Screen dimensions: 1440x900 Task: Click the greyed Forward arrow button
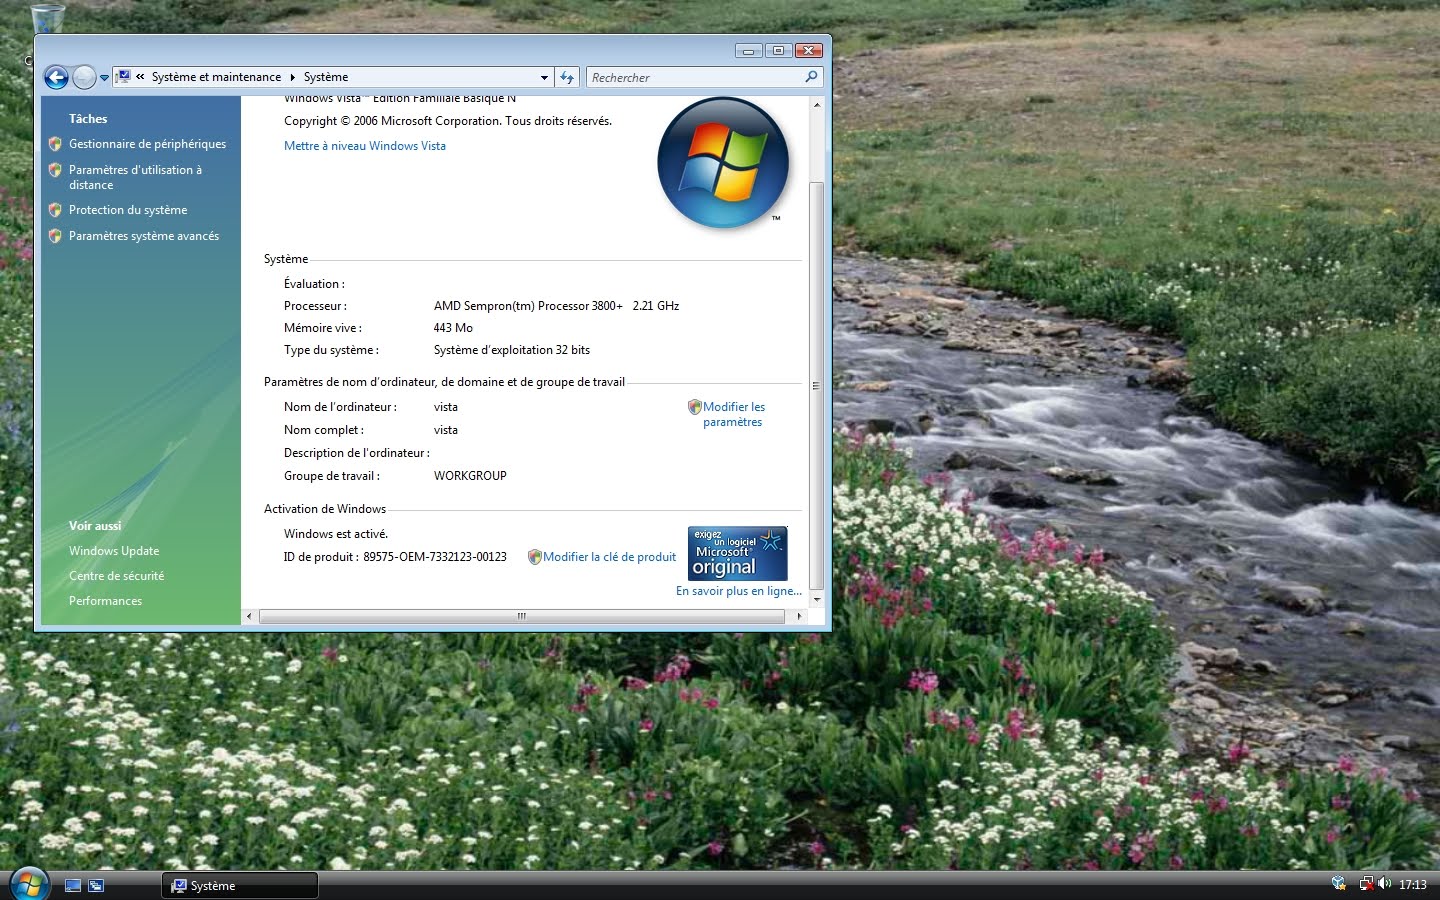pyautogui.click(x=84, y=77)
